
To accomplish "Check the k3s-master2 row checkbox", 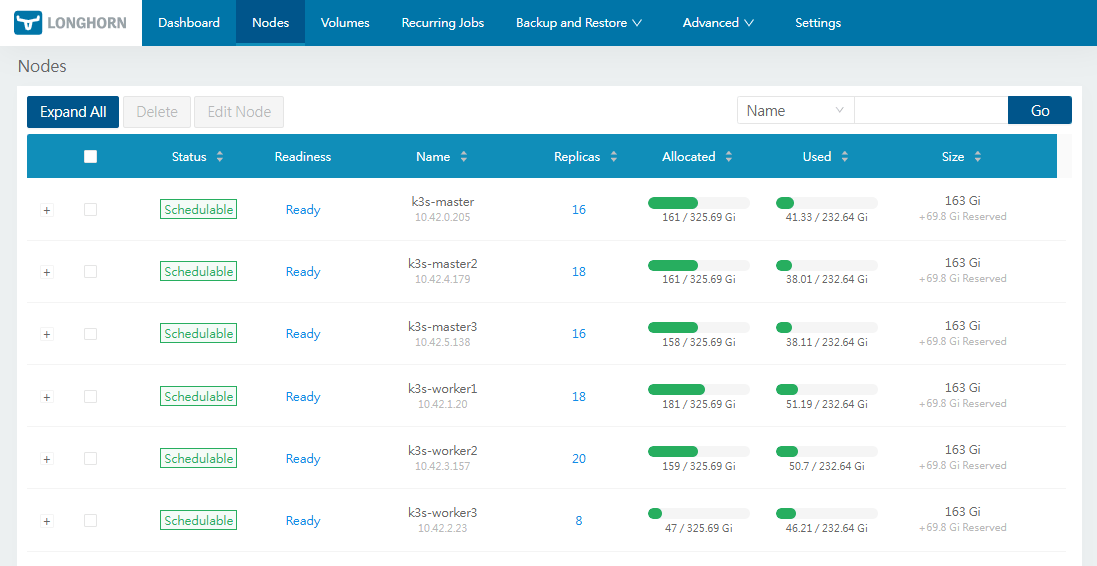I will click(90, 271).
